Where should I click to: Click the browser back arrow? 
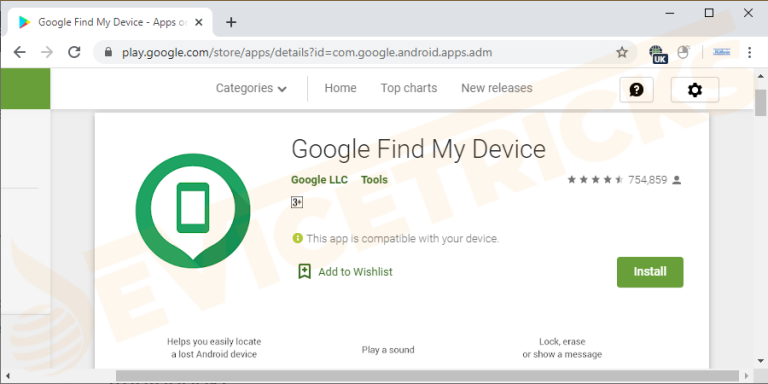pyautogui.click(x=19, y=52)
